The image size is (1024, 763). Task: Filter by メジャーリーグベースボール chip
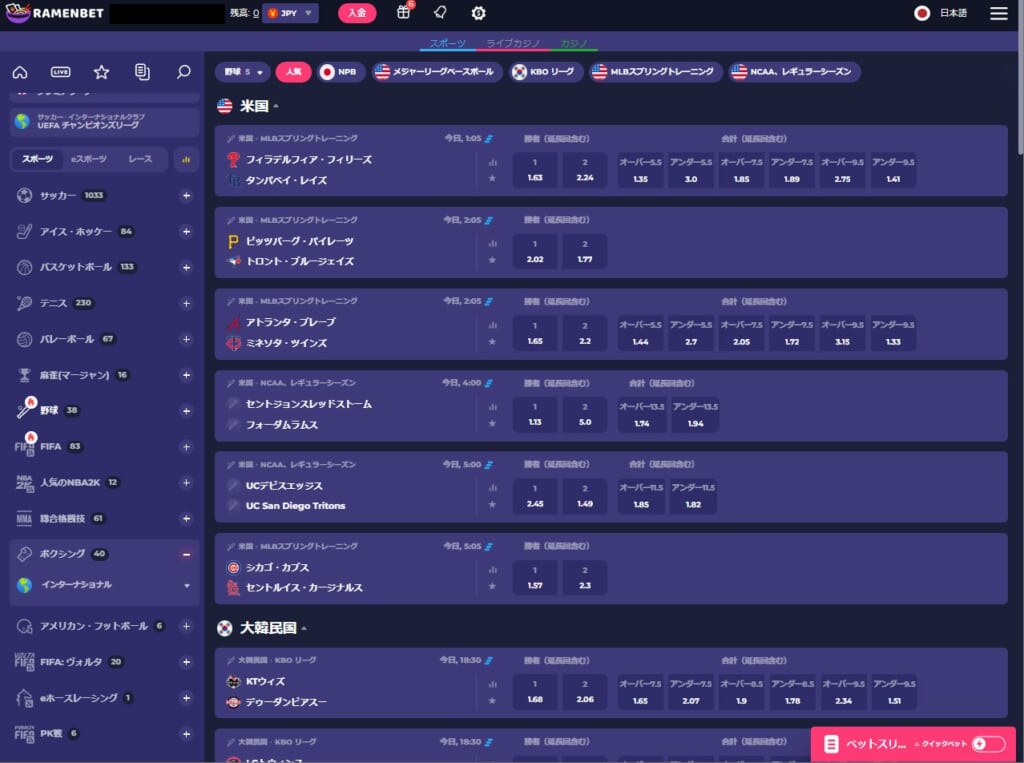click(436, 72)
